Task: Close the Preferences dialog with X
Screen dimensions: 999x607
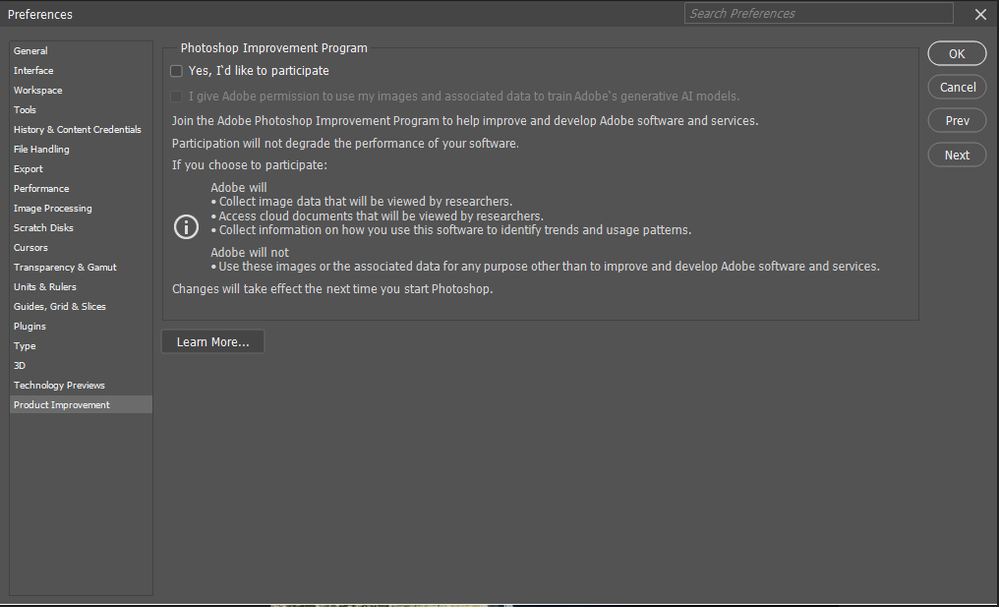Action: coord(981,14)
